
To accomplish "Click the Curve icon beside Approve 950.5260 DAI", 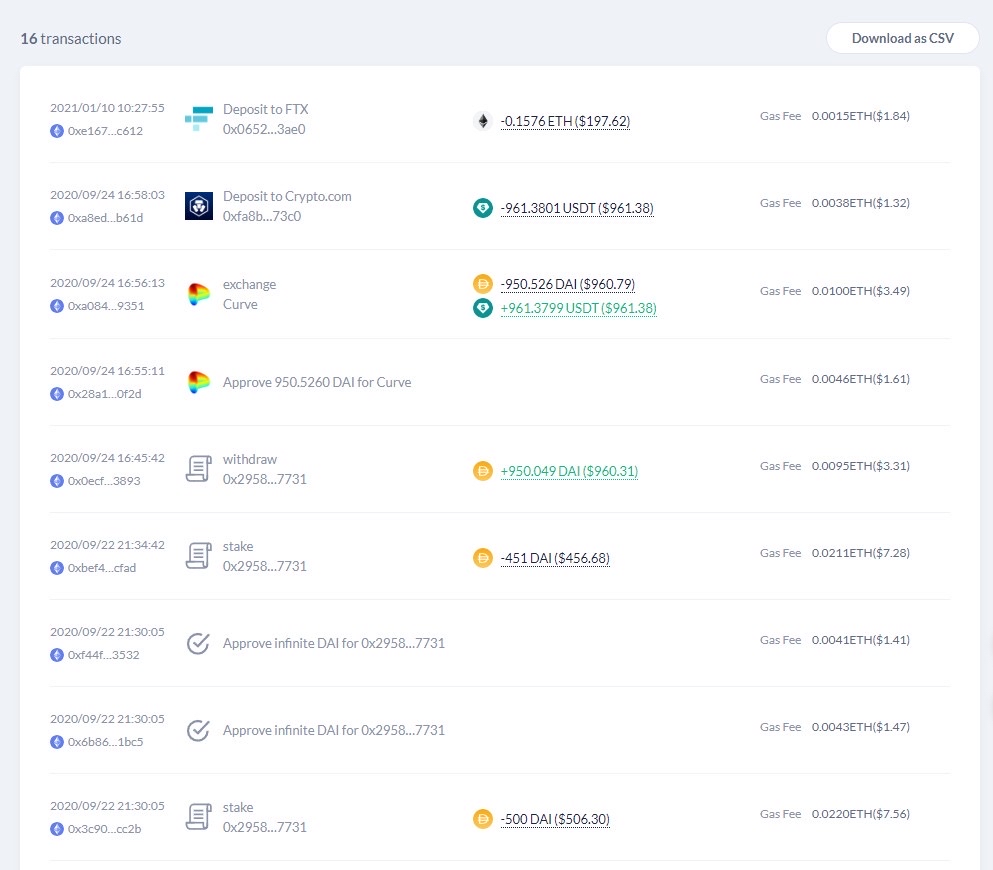I will tap(199, 382).
